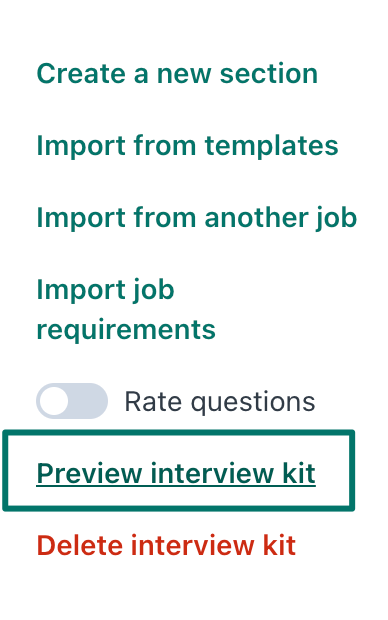Remove this interview kit
The height and width of the screenshot is (620, 388).
tap(166, 545)
